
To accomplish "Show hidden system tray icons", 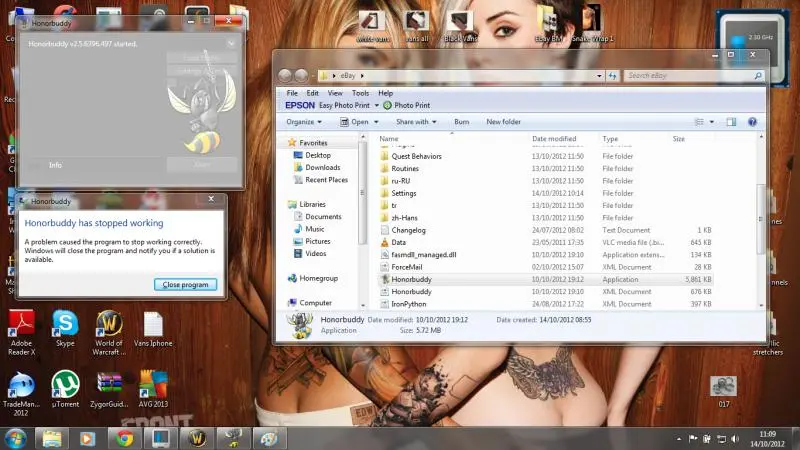I will coord(679,439).
